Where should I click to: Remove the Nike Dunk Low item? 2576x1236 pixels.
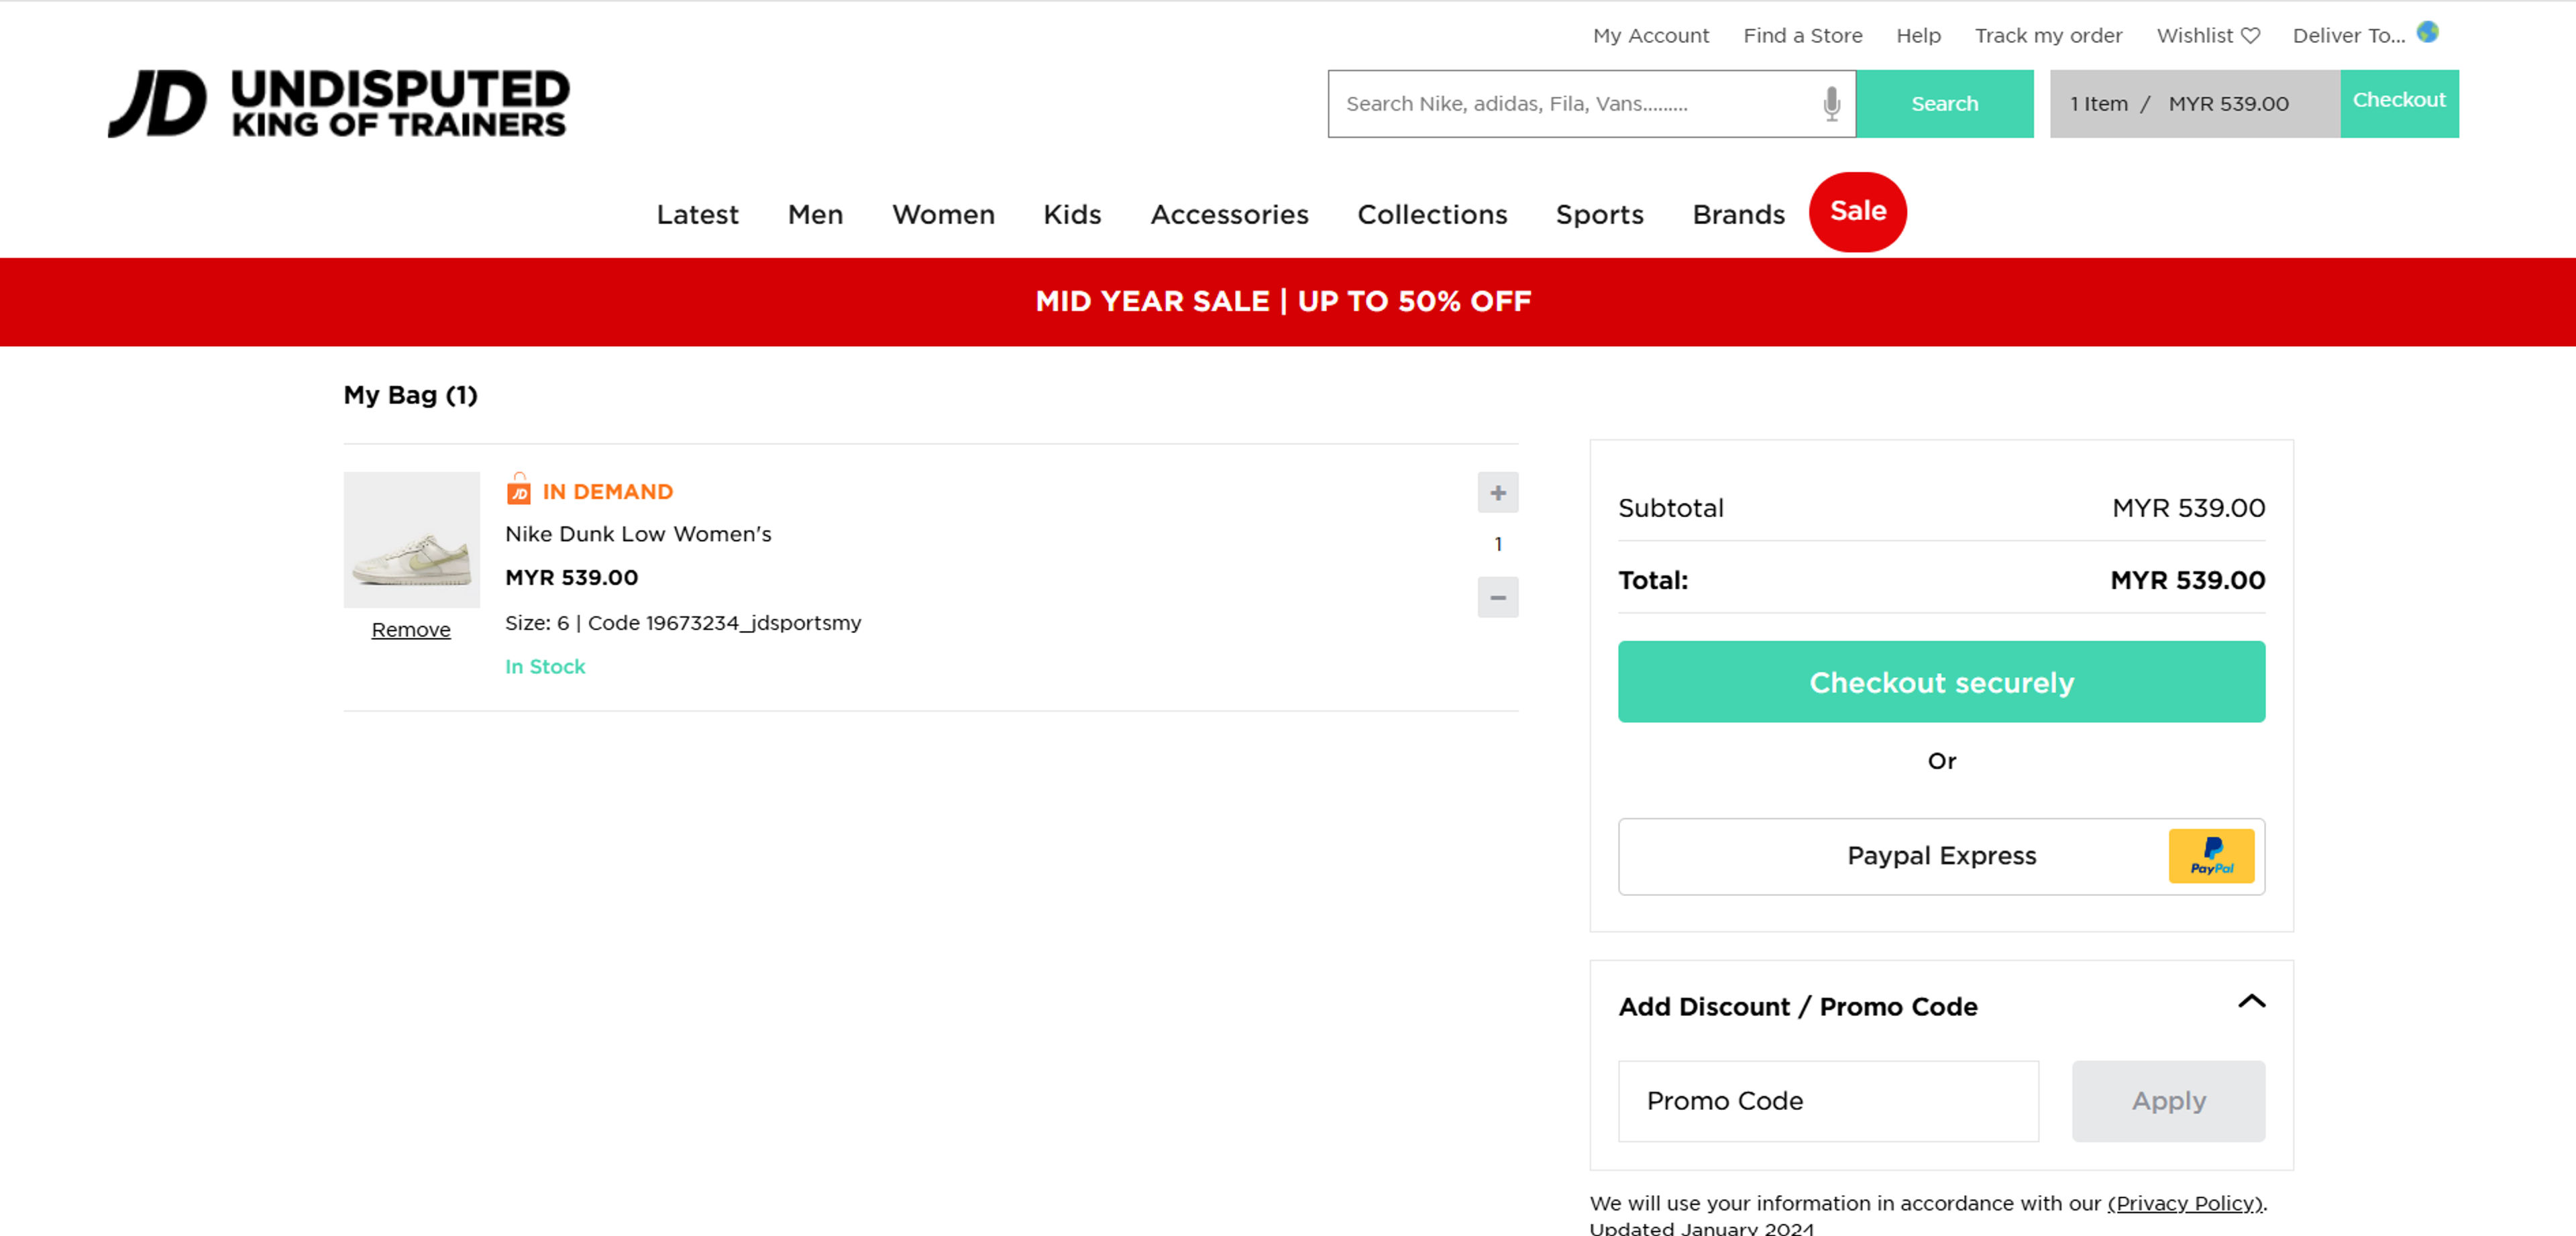tap(410, 629)
